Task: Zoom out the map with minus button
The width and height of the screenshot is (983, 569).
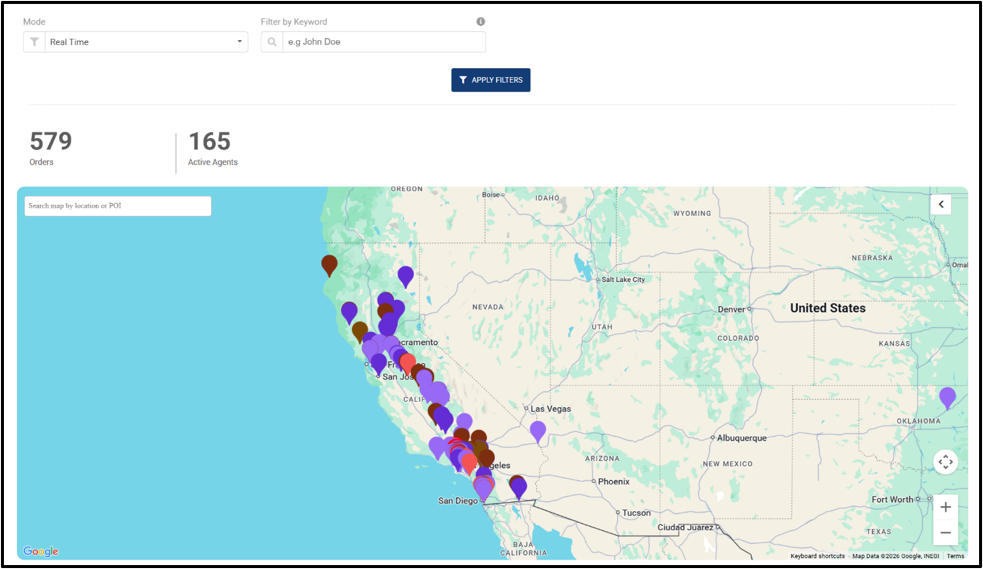Action: [945, 533]
